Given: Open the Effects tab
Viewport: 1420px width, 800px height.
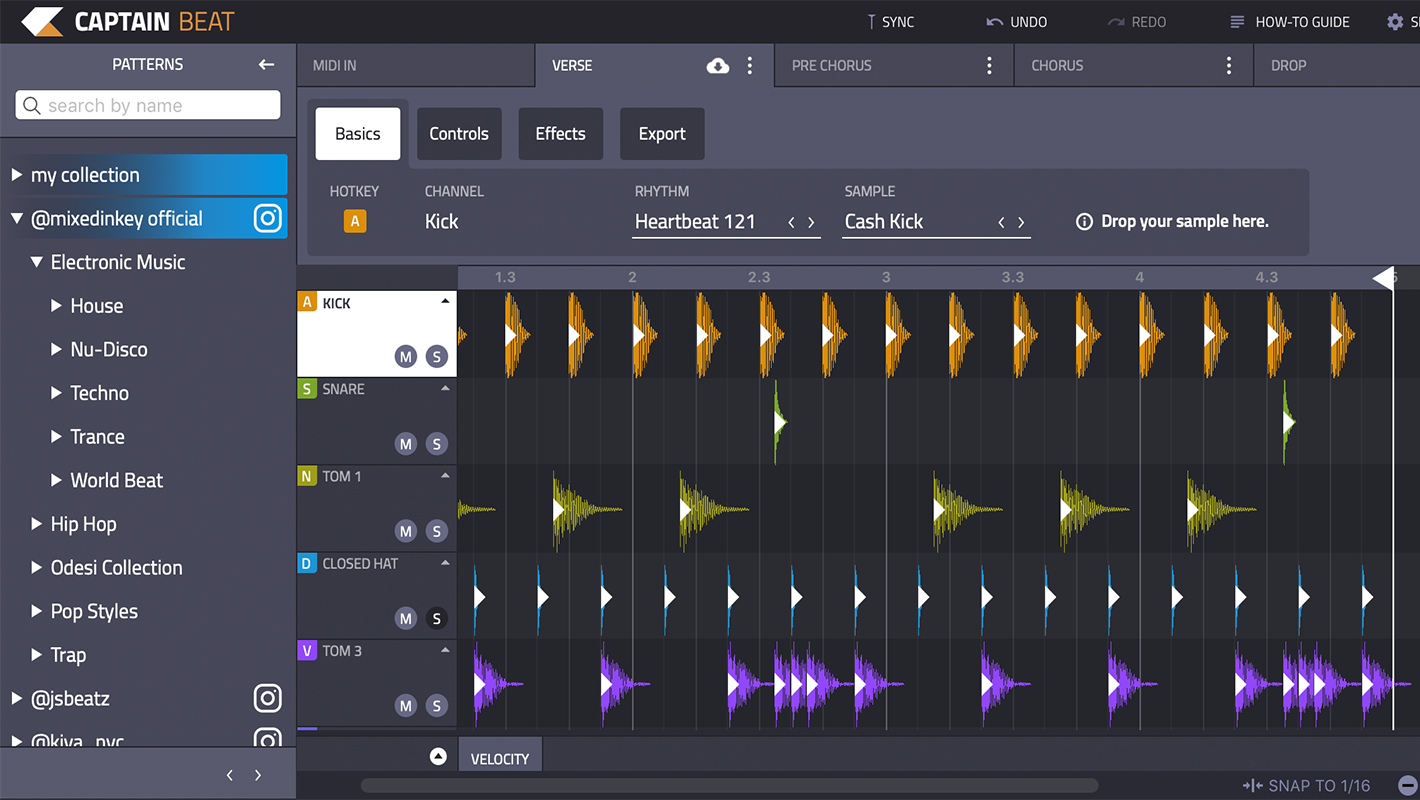Looking at the screenshot, I should tap(560, 134).
